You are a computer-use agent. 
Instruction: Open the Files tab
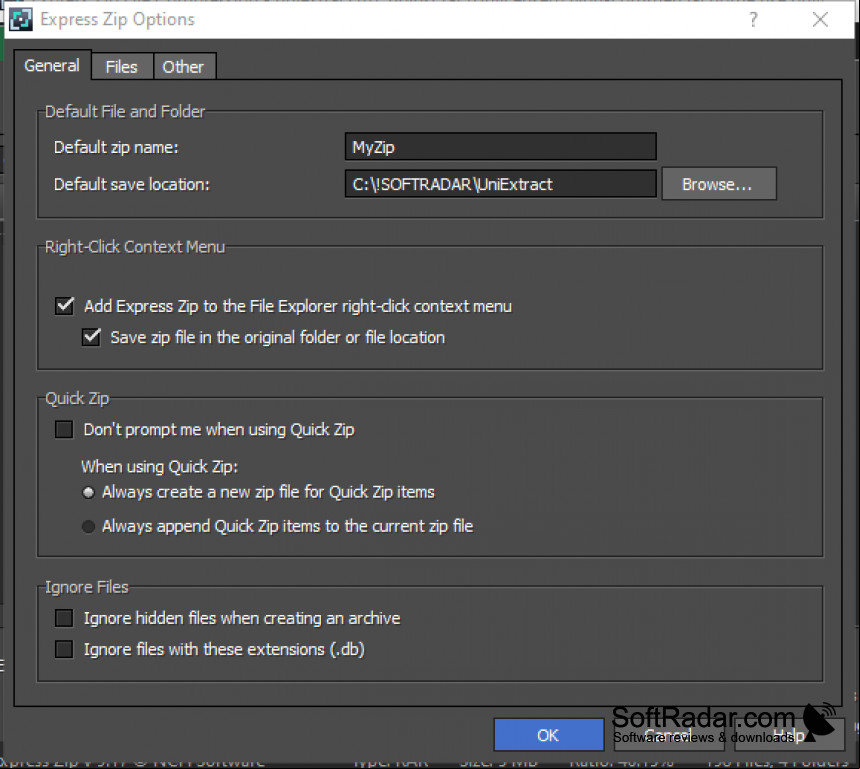point(122,67)
